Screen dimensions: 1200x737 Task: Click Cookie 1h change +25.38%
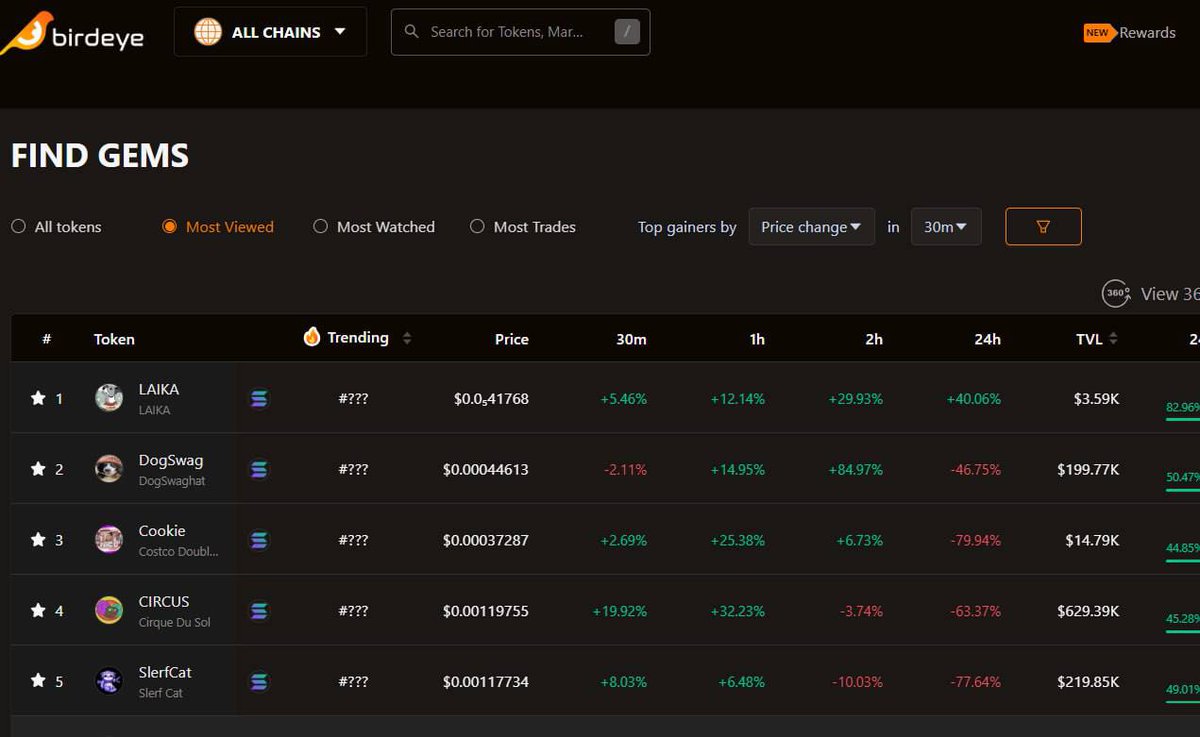737,540
